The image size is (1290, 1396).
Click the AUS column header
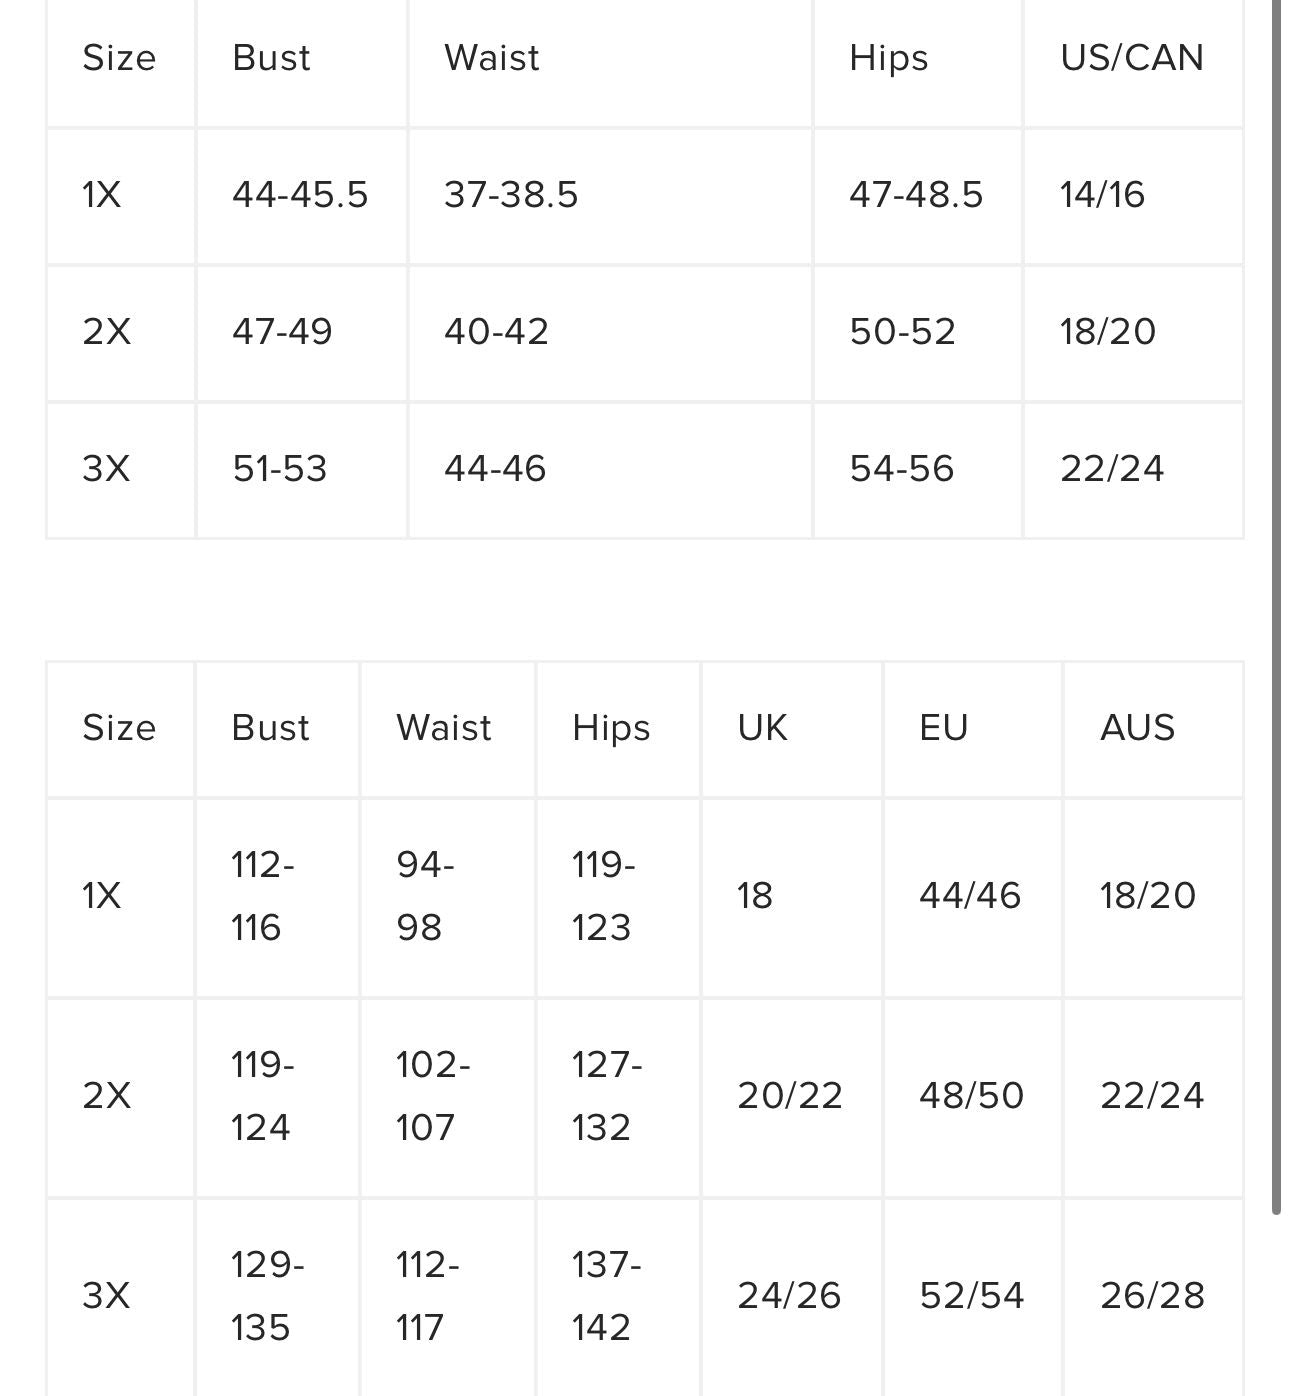1137,728
